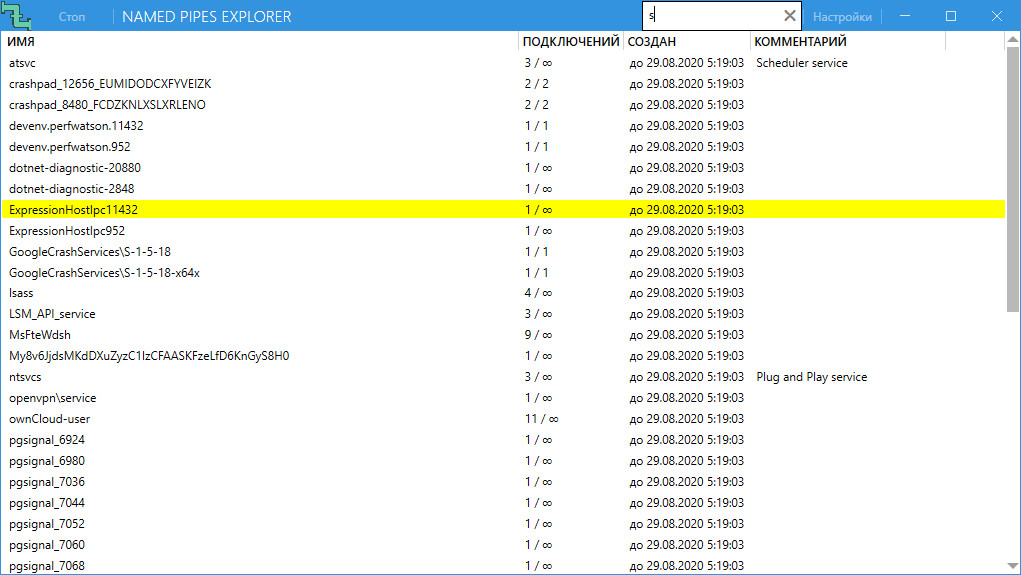The height and width of the screenshot is (575, 1021).
Task: Click the green pipes app logo icon
Action: click(x=16, y=16)
